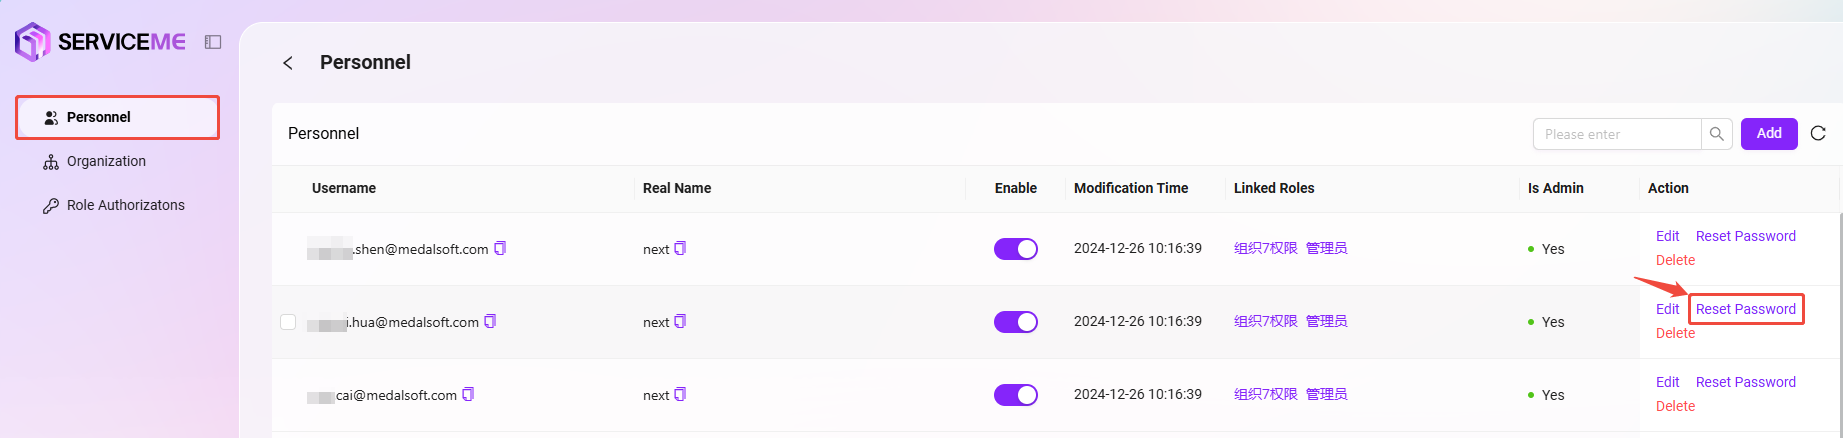Edit the hua@medalsoft.com user

point(1667,309)
